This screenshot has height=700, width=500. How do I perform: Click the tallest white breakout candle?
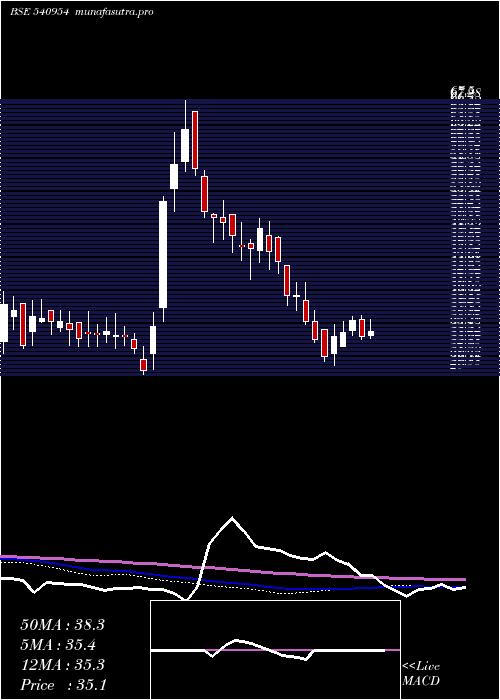(163, 254)
